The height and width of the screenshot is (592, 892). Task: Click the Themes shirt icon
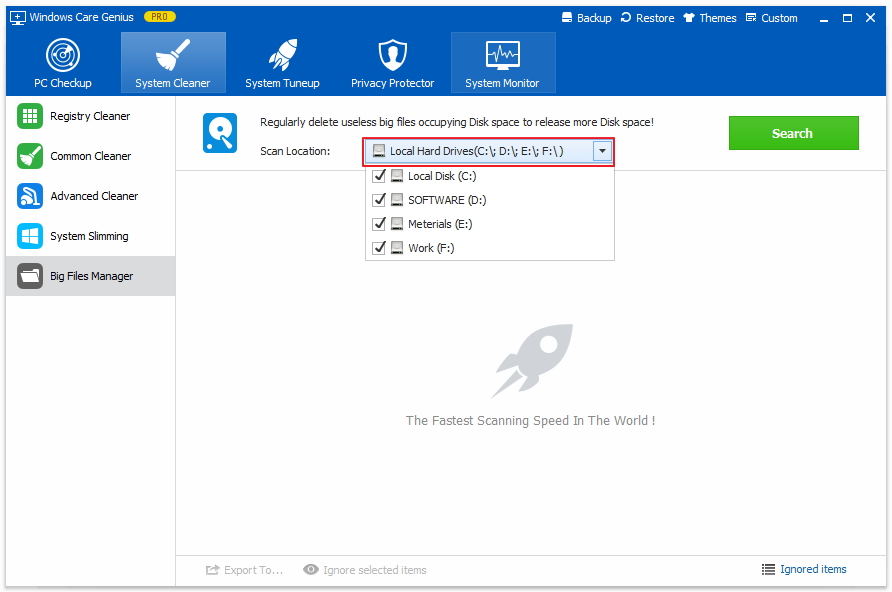pyautogui.click(x=689, y=18)
